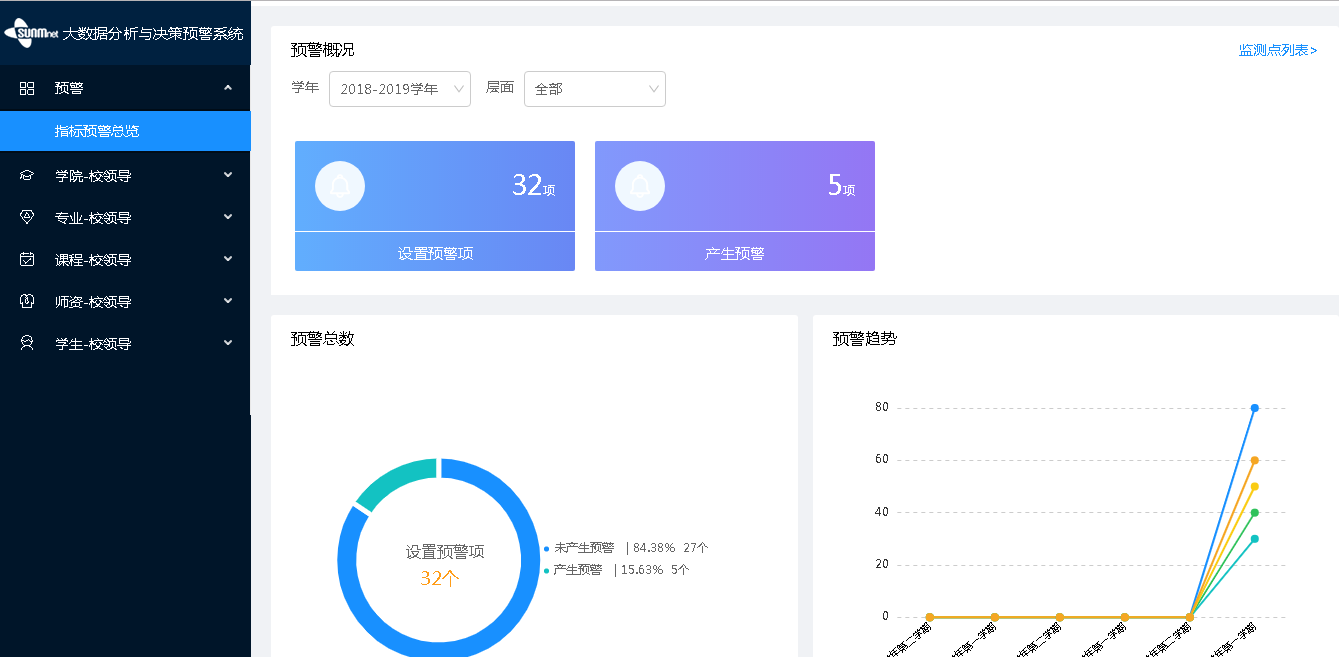The image size is (1339, 657).
Task: Click the 专业-校领导 sidebar icon
Action: 27,218
